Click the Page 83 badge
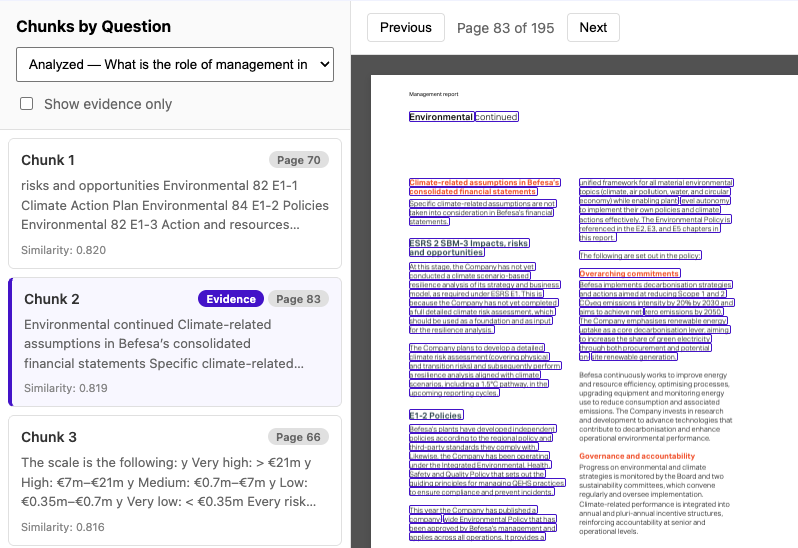 click(x=298, y=299)
